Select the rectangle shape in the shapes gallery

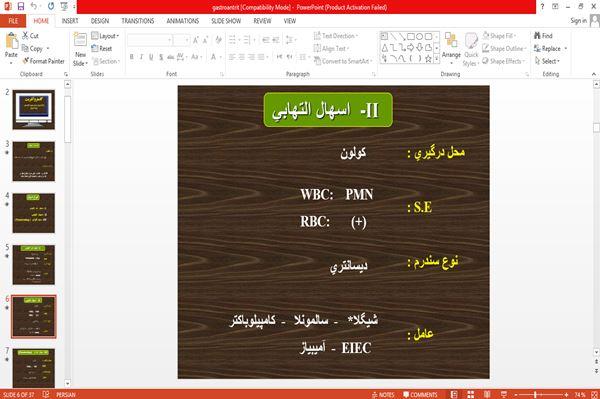[x=411, y=36]
